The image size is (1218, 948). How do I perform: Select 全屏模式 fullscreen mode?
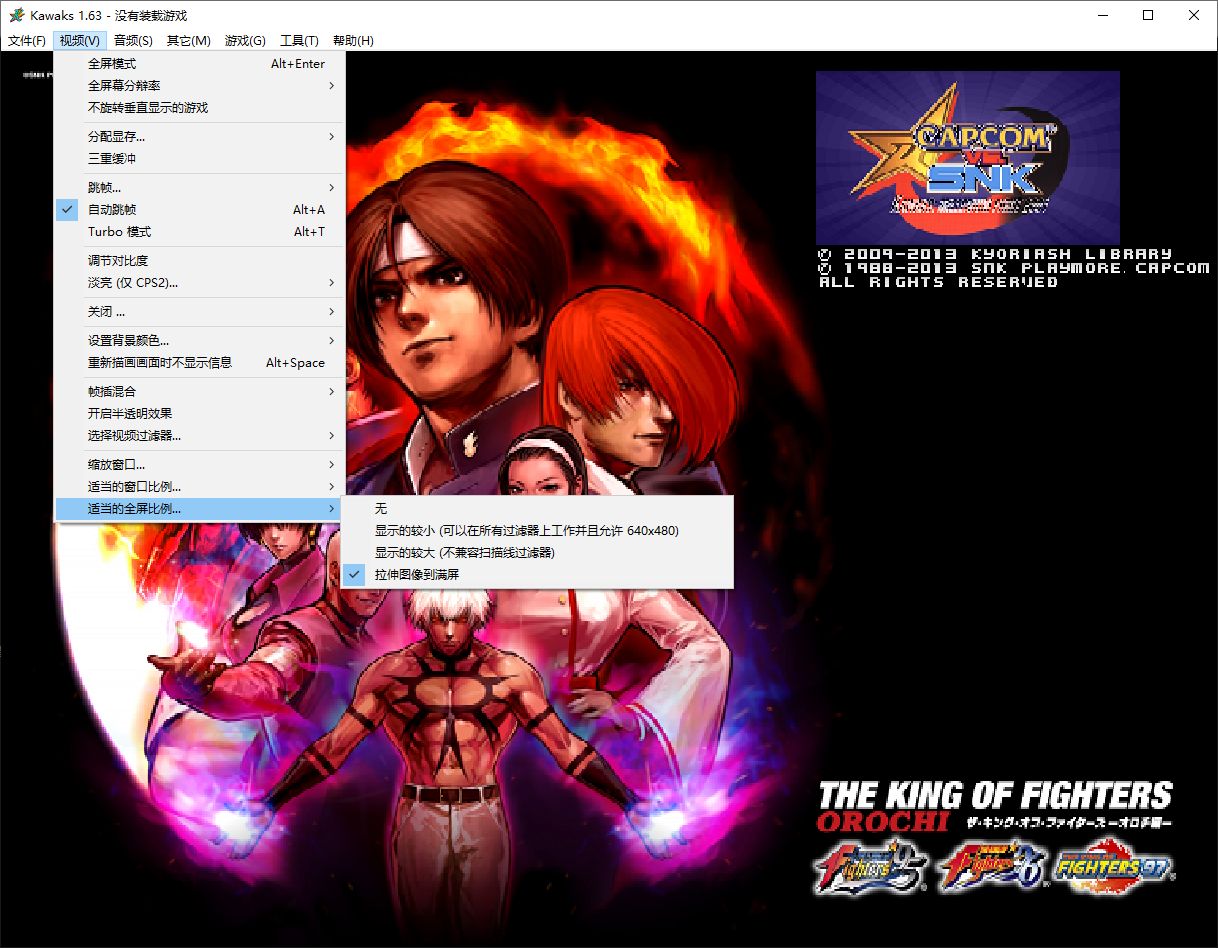pos(112,64)
